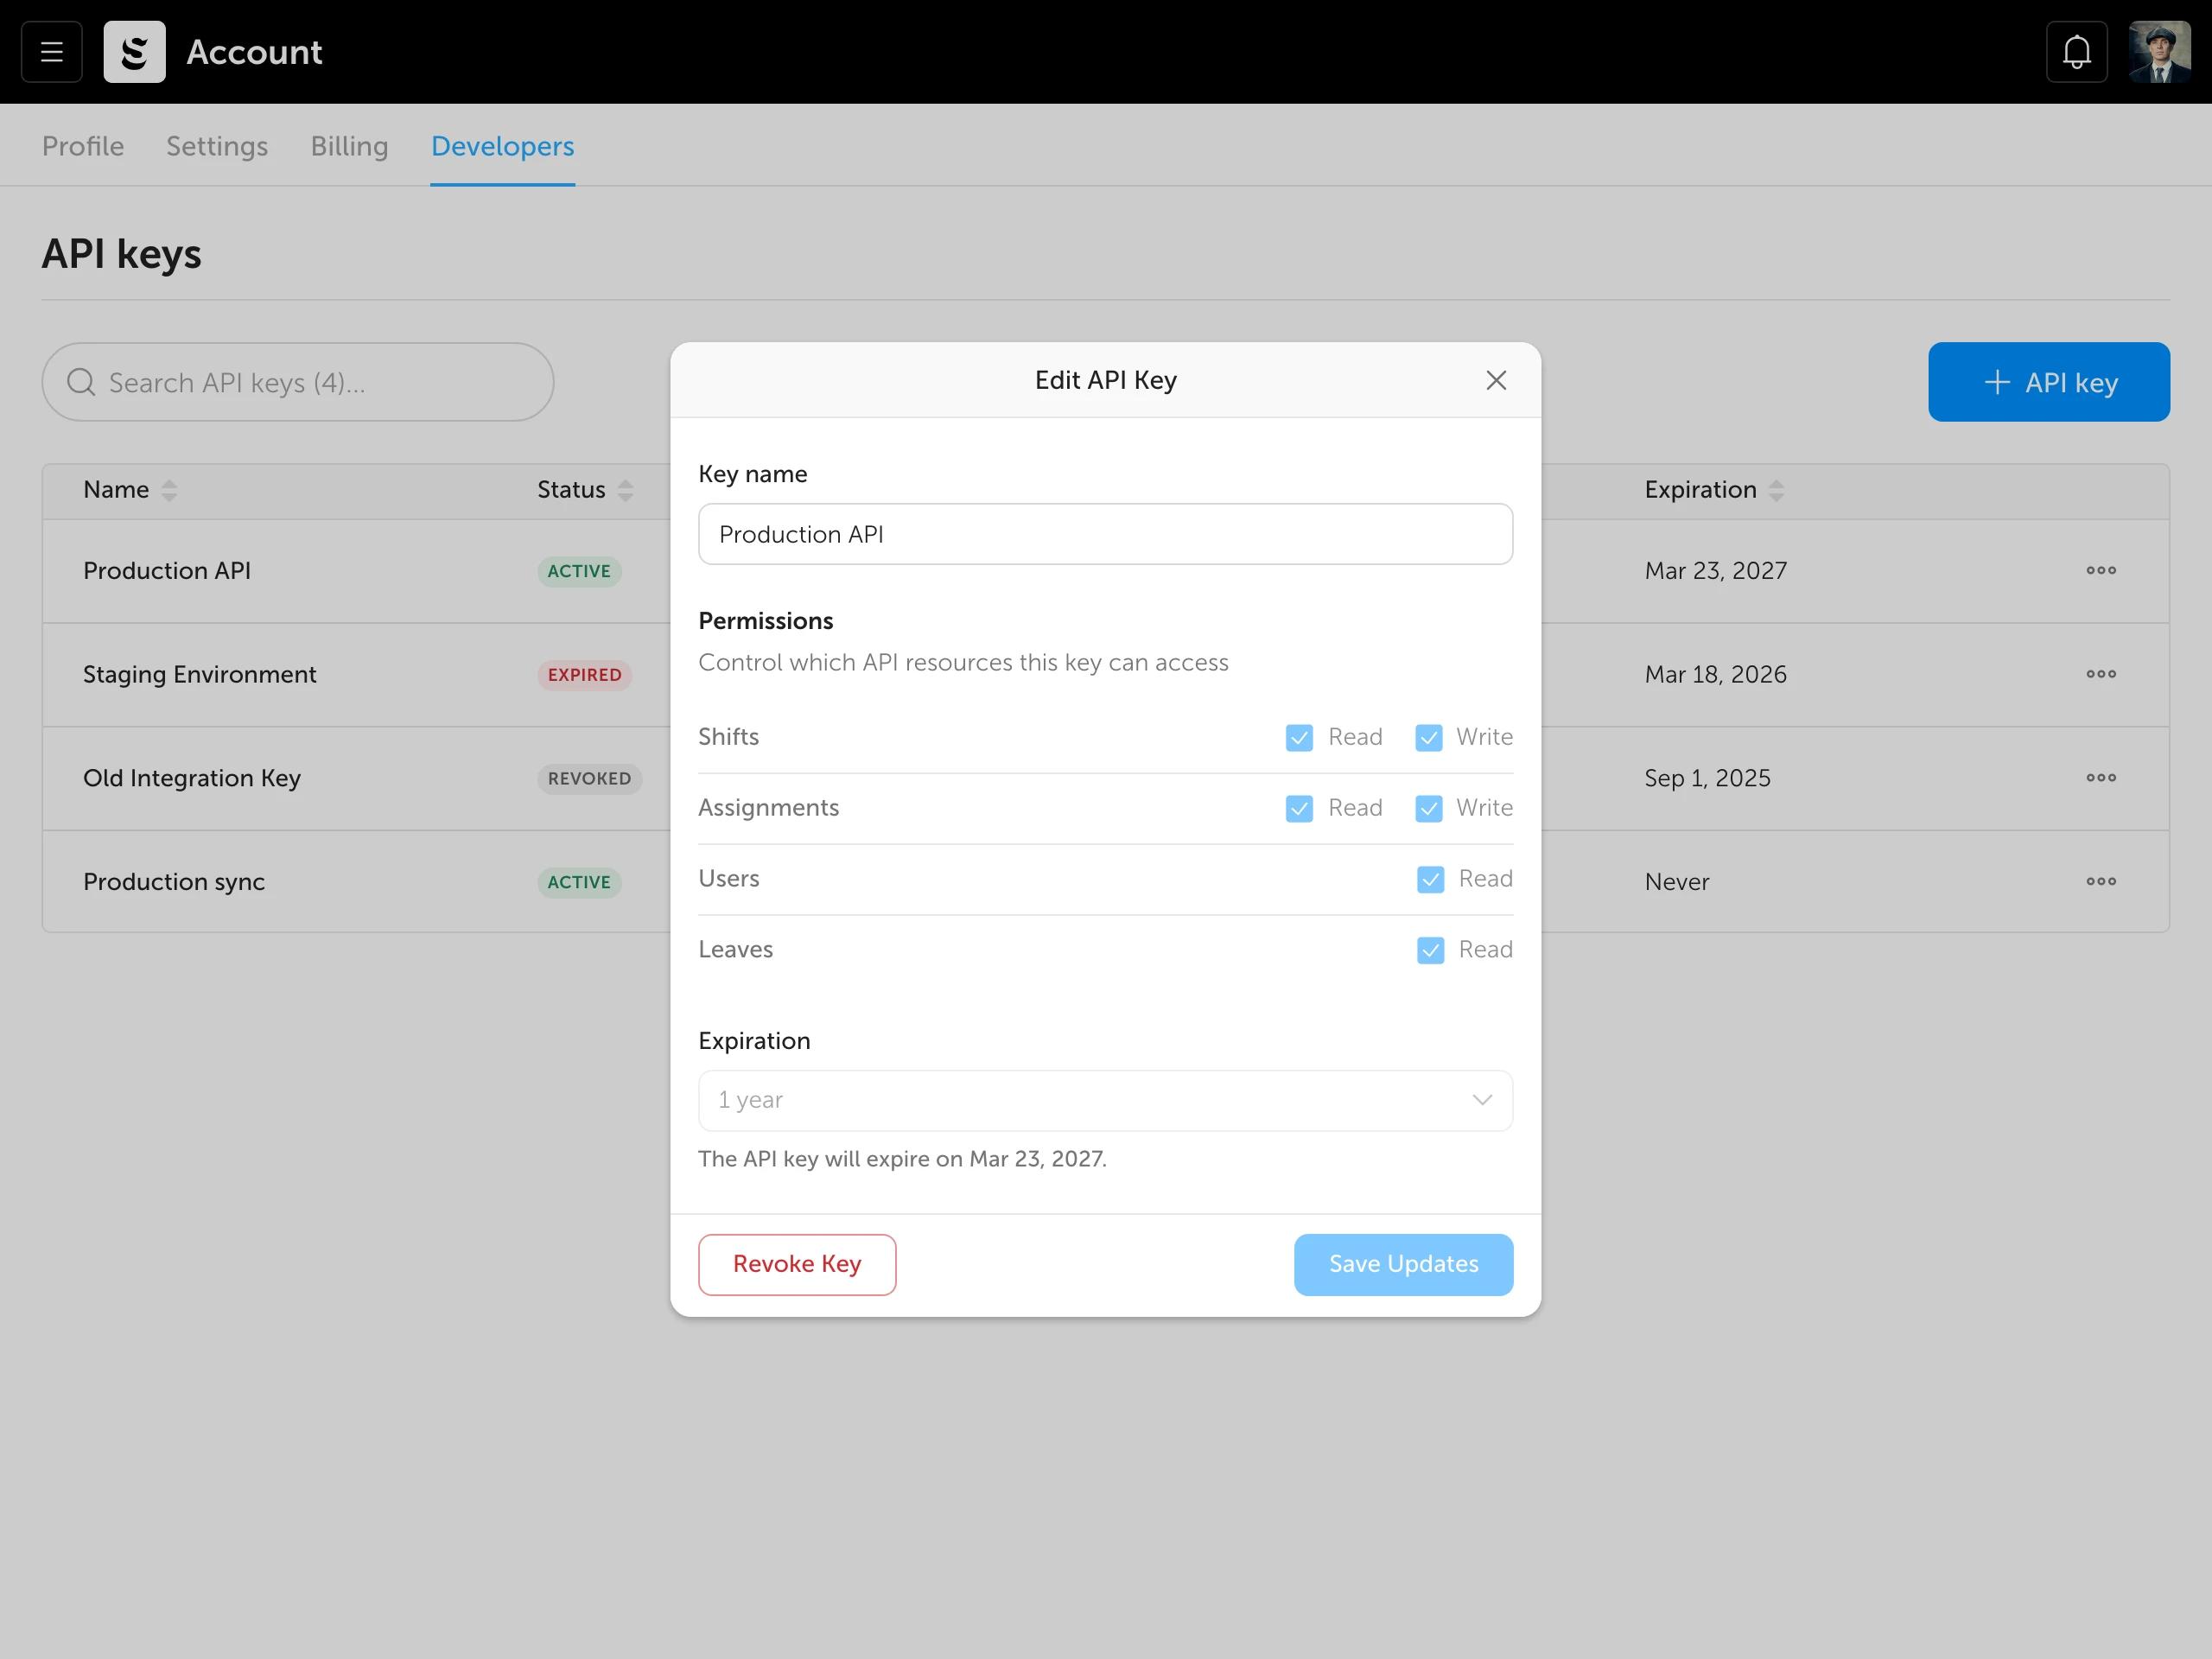The width and height of the screenshot is (2212, 1659).
Task: Toggle Users Read permission checkbox
Action: click(1430, 880)
